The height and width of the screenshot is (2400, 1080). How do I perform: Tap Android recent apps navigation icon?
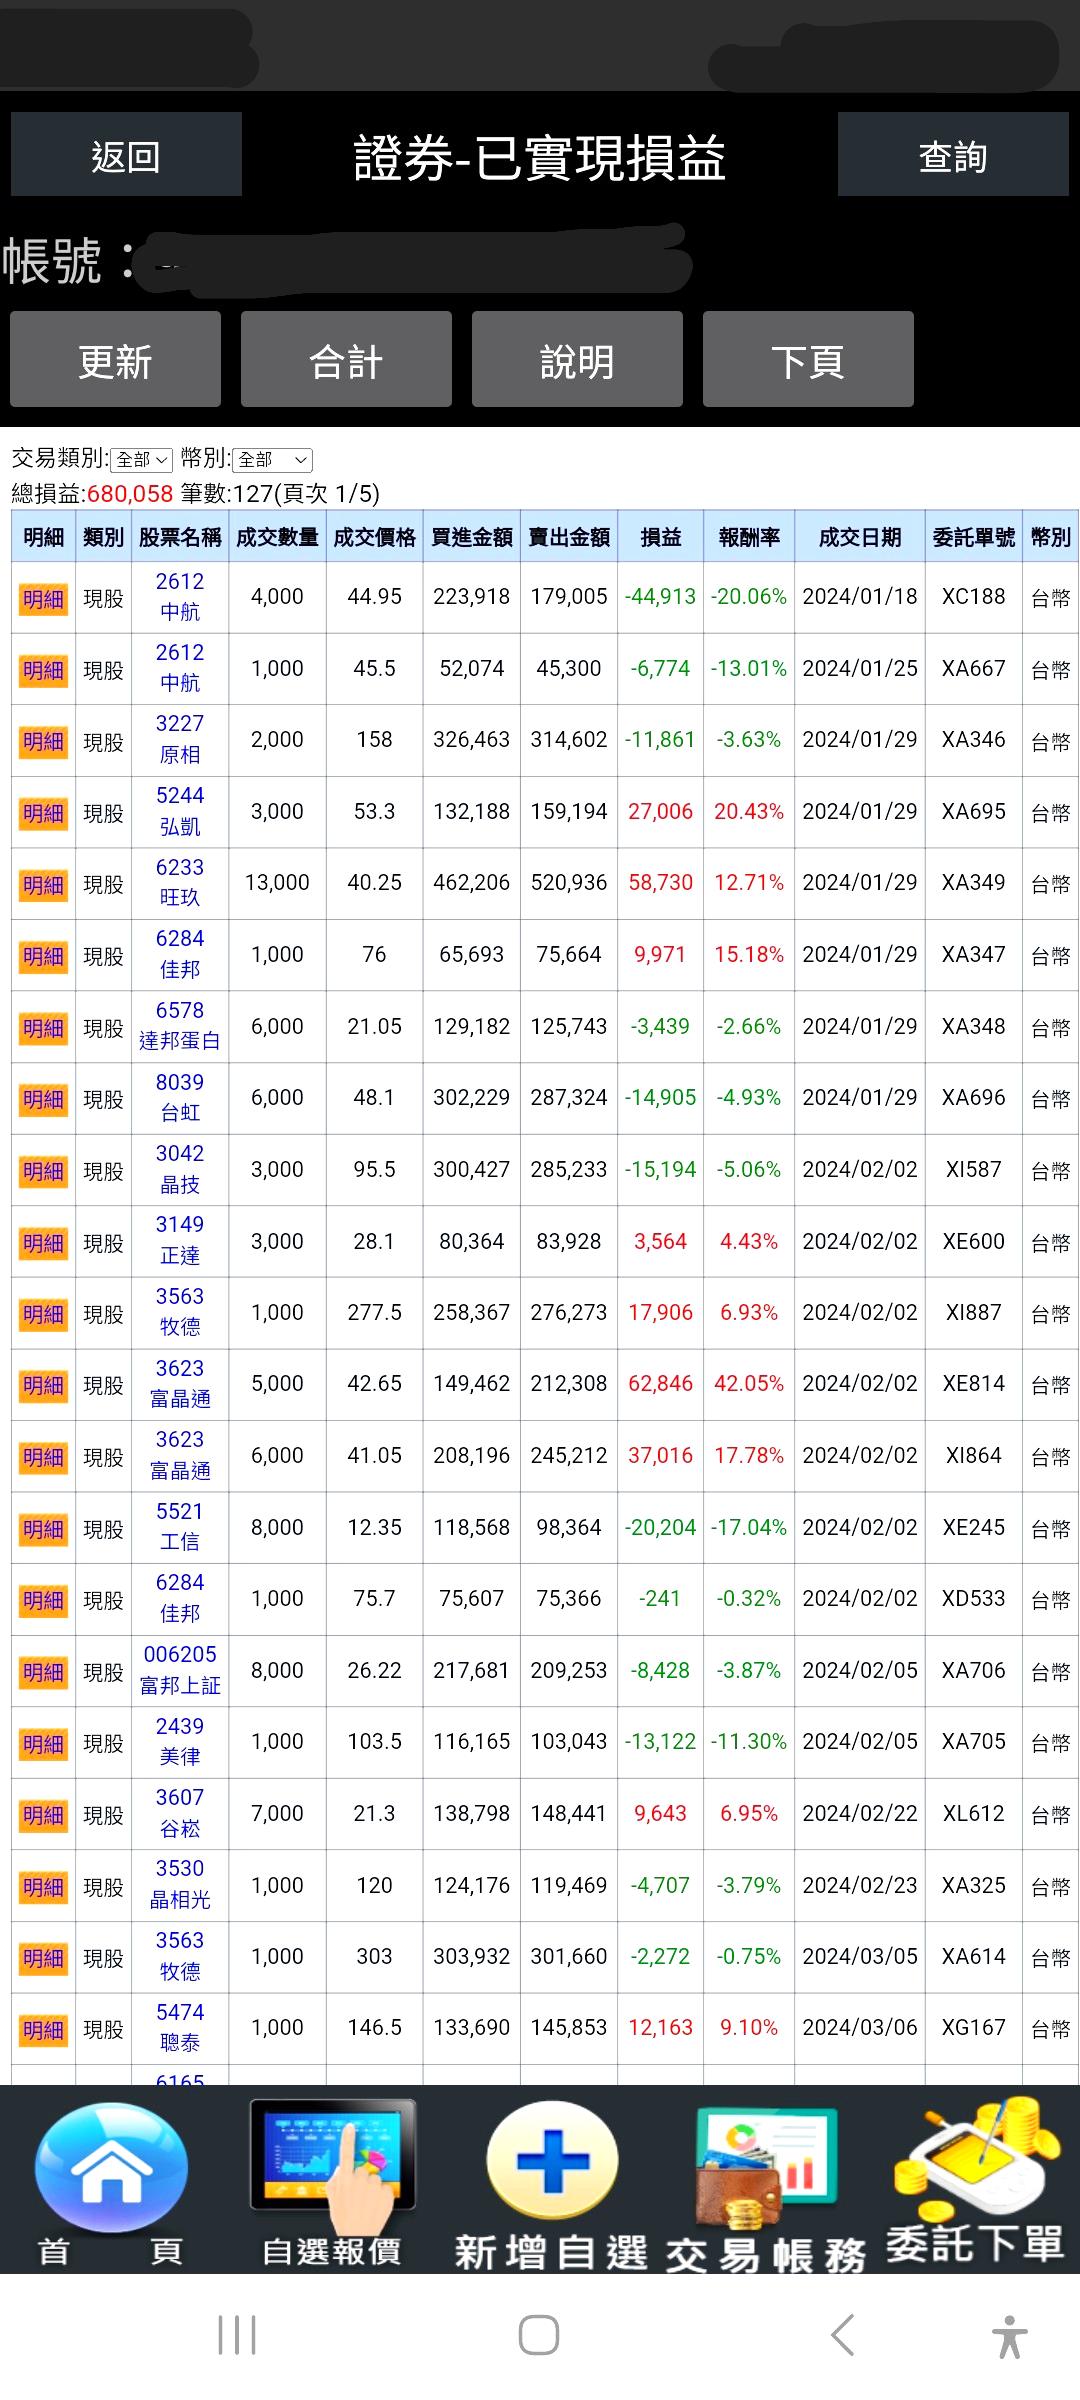[x=237, y=2336]
